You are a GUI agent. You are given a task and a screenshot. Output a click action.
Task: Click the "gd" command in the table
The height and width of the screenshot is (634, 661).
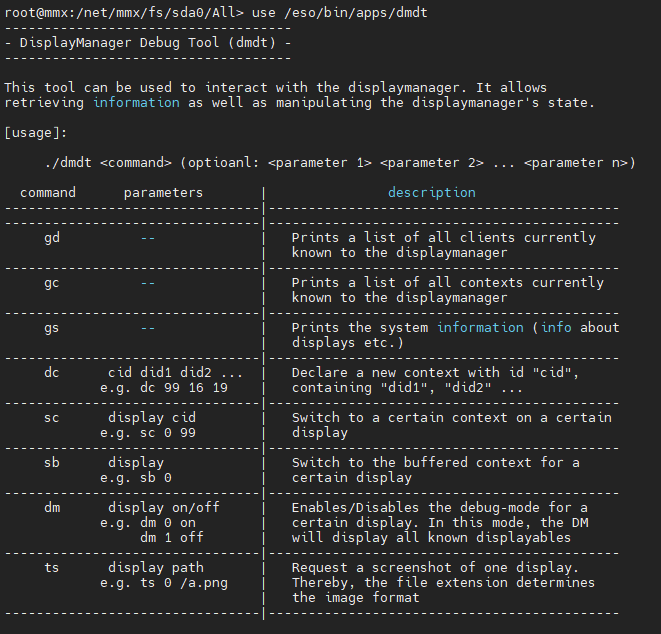click(x=52, y=238)
